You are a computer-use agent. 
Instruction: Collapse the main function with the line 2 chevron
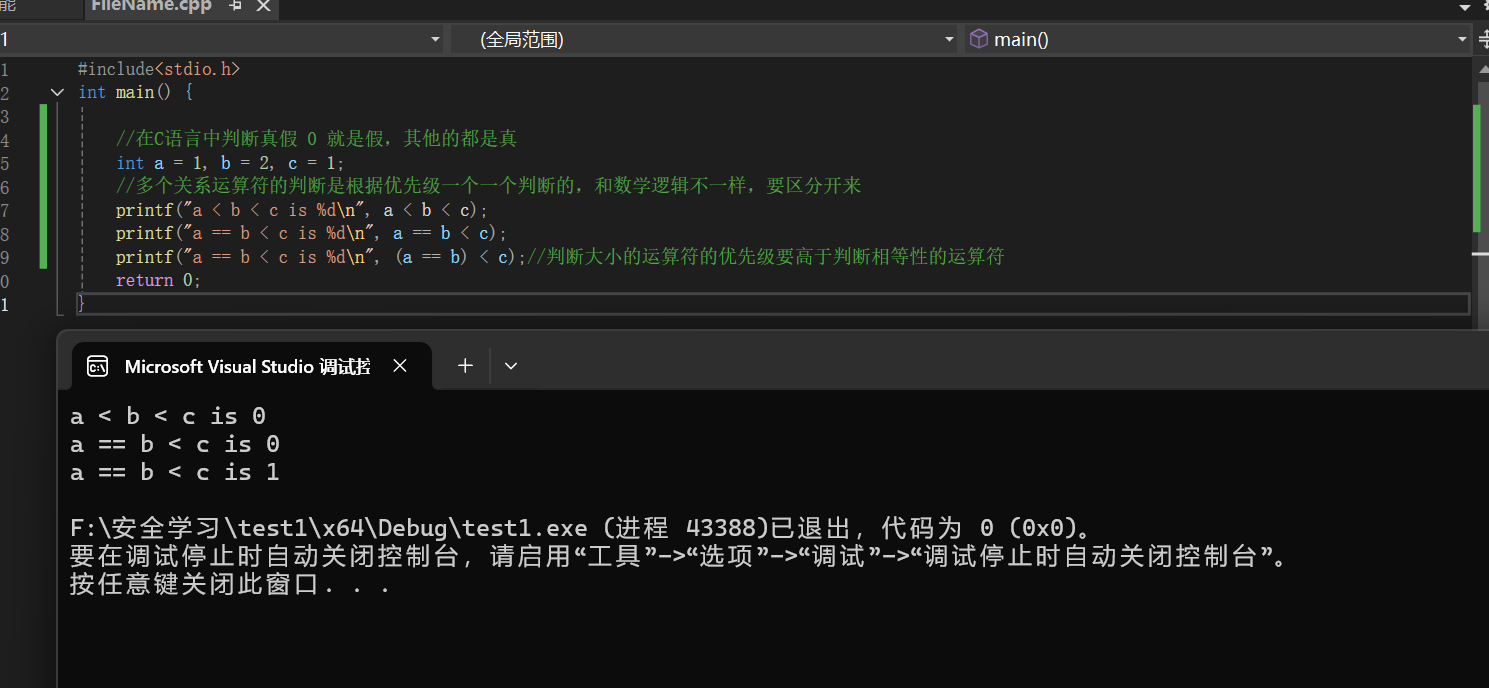coord(57,91)
